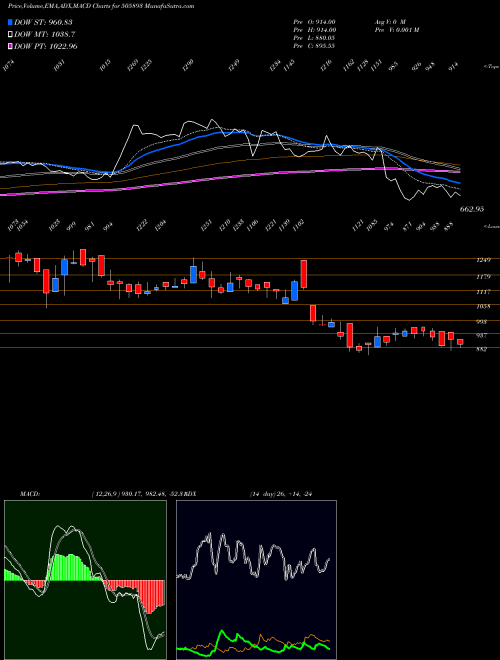This screenshot has width=500, height=660.
Task: Click the 'DOW PT: 1022.96' legend label
Action: [45, 46]
